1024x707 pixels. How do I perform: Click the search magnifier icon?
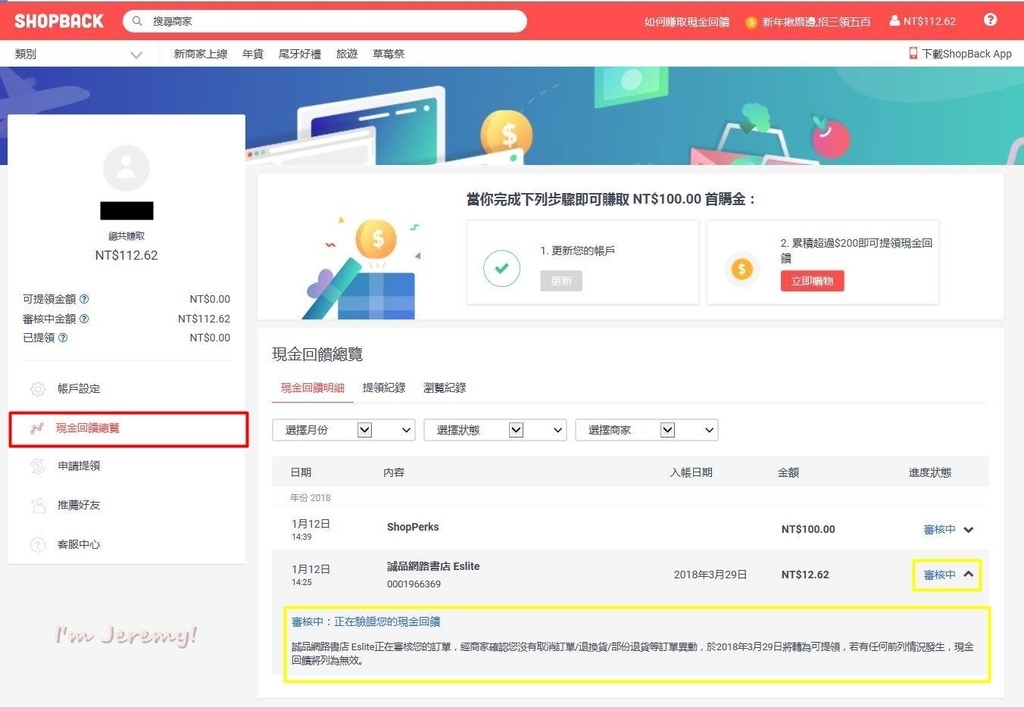(x=137, y=21)
